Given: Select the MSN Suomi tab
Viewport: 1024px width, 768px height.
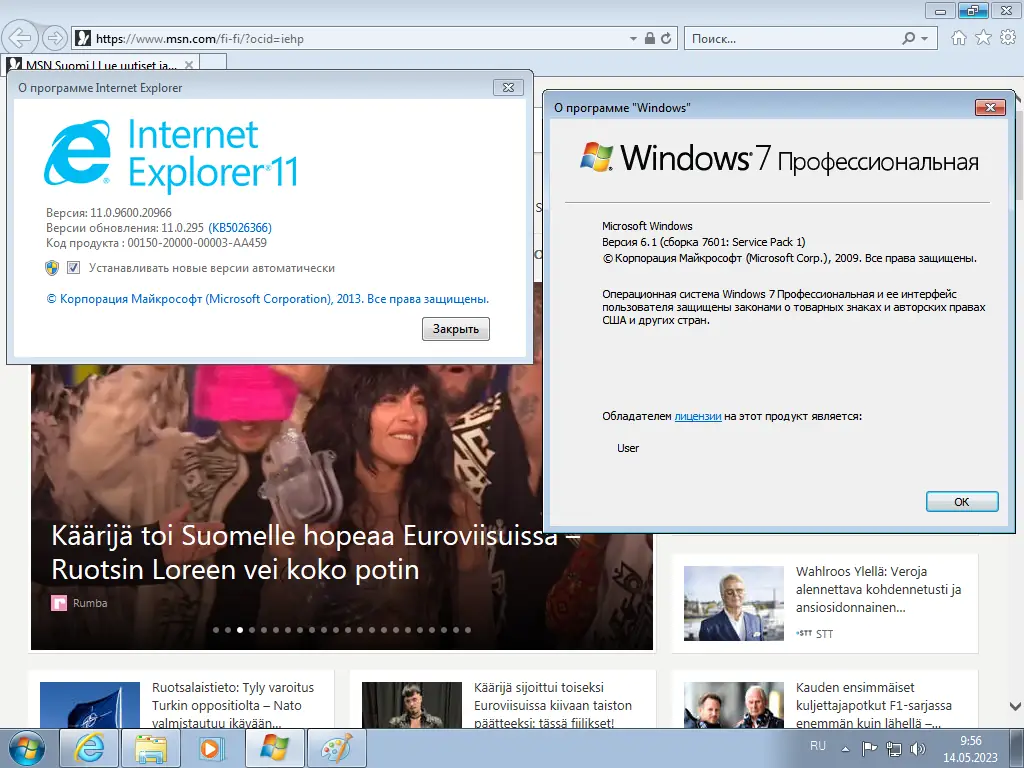Looking at the screenshot, I should pos(100,64).
